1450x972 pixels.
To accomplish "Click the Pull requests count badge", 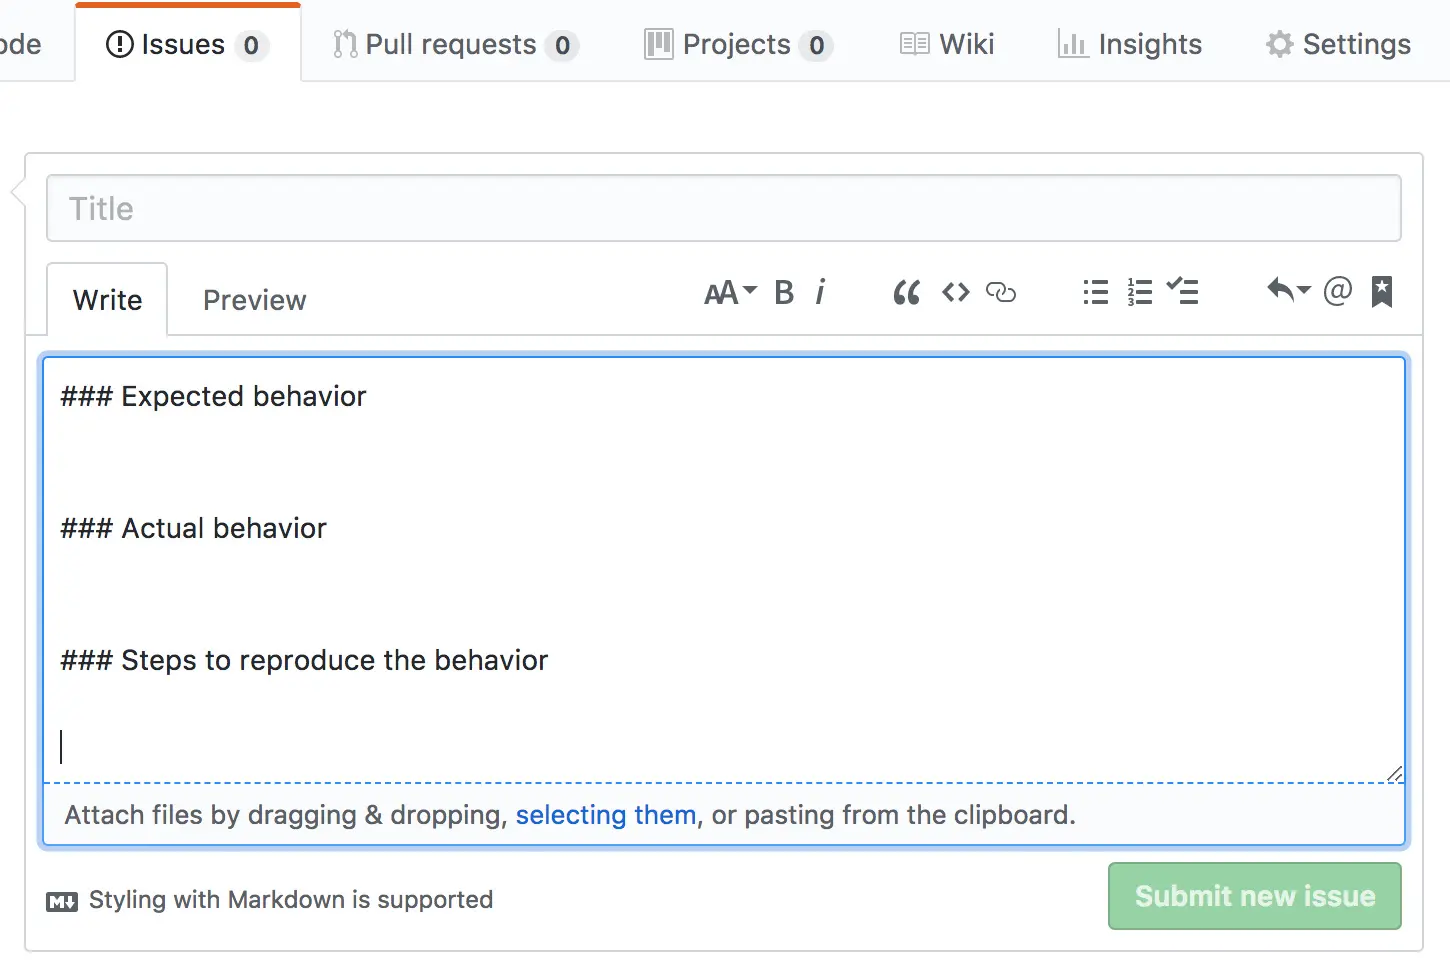I will [x=563, y=45].
